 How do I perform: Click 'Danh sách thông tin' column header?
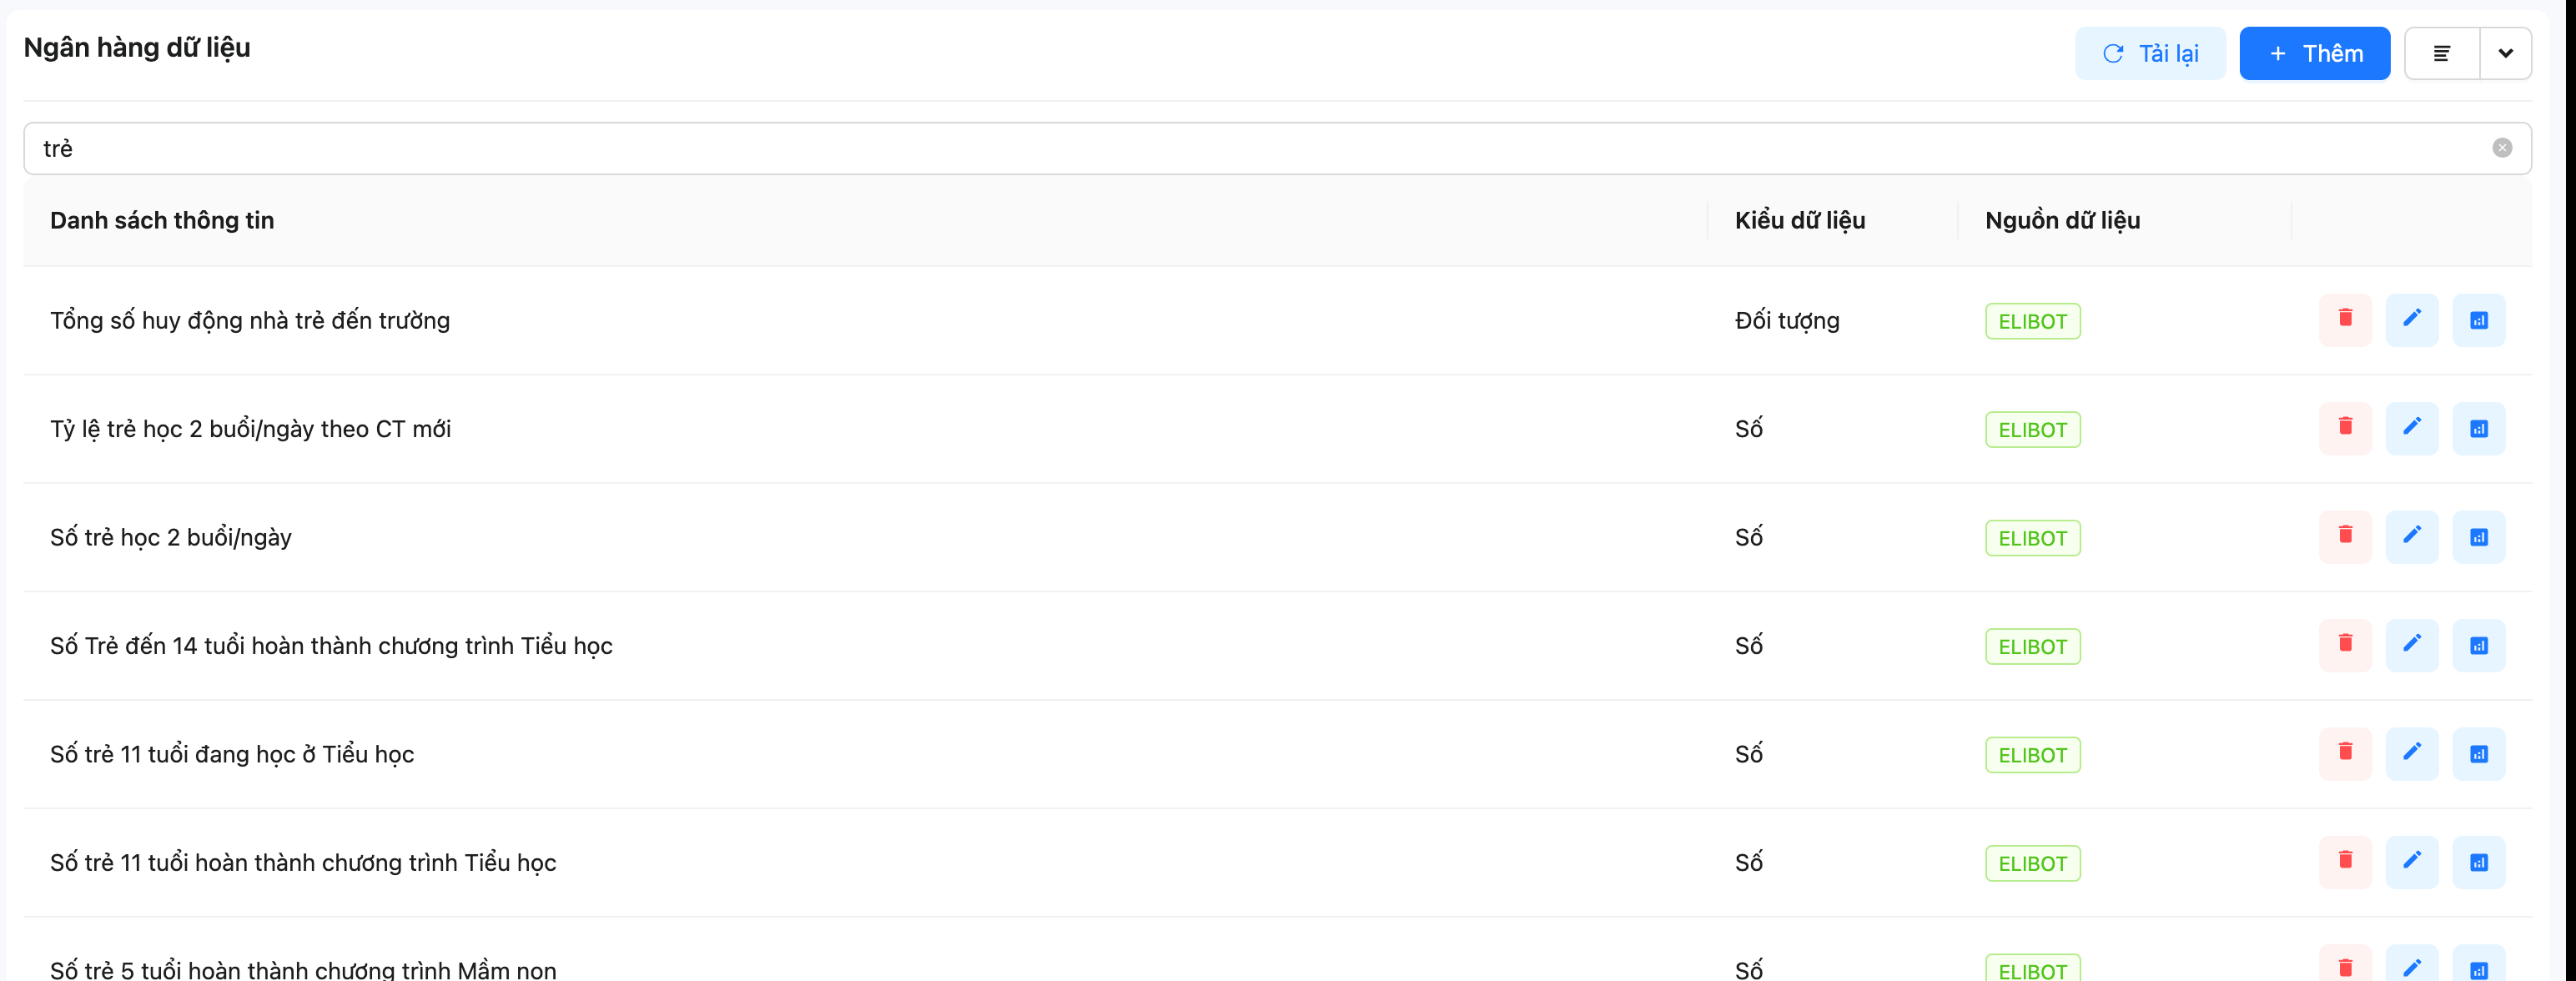162,220
